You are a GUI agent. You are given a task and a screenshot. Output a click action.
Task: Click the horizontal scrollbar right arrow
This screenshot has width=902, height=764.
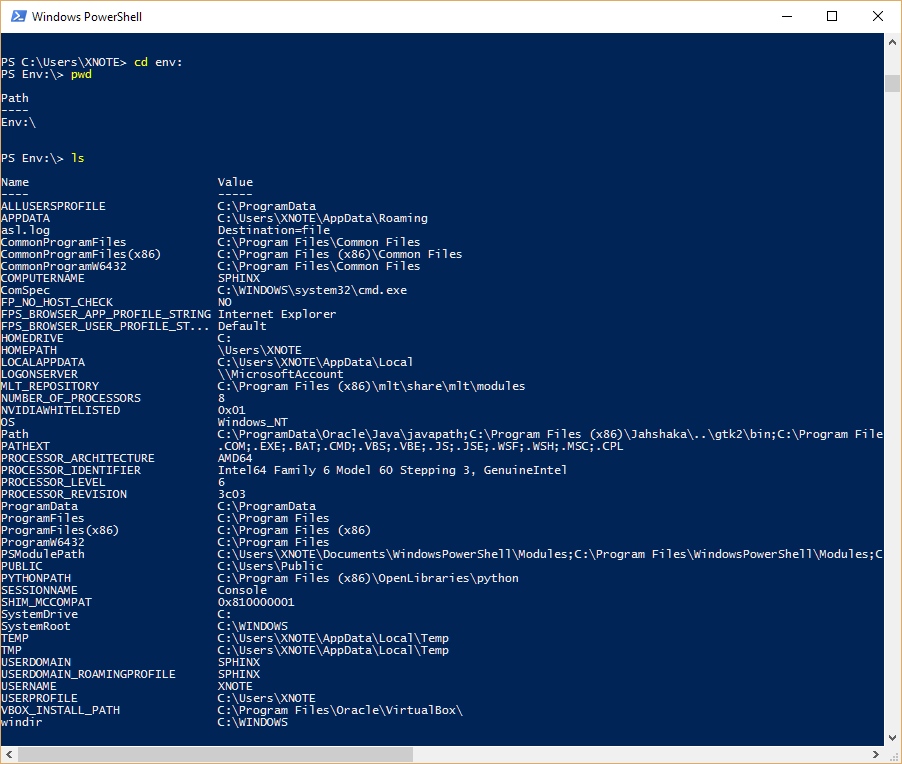click(x=876, y=754)
